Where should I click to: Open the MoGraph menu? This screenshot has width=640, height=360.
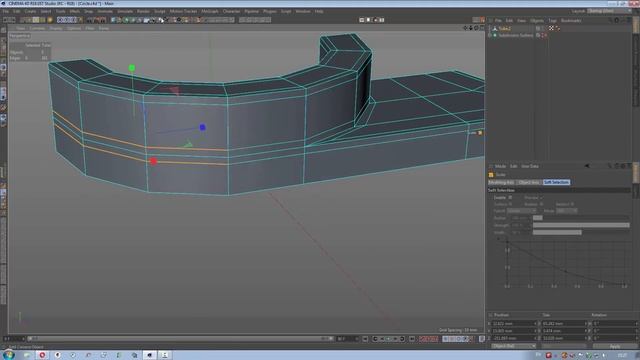tap(210, 11)
